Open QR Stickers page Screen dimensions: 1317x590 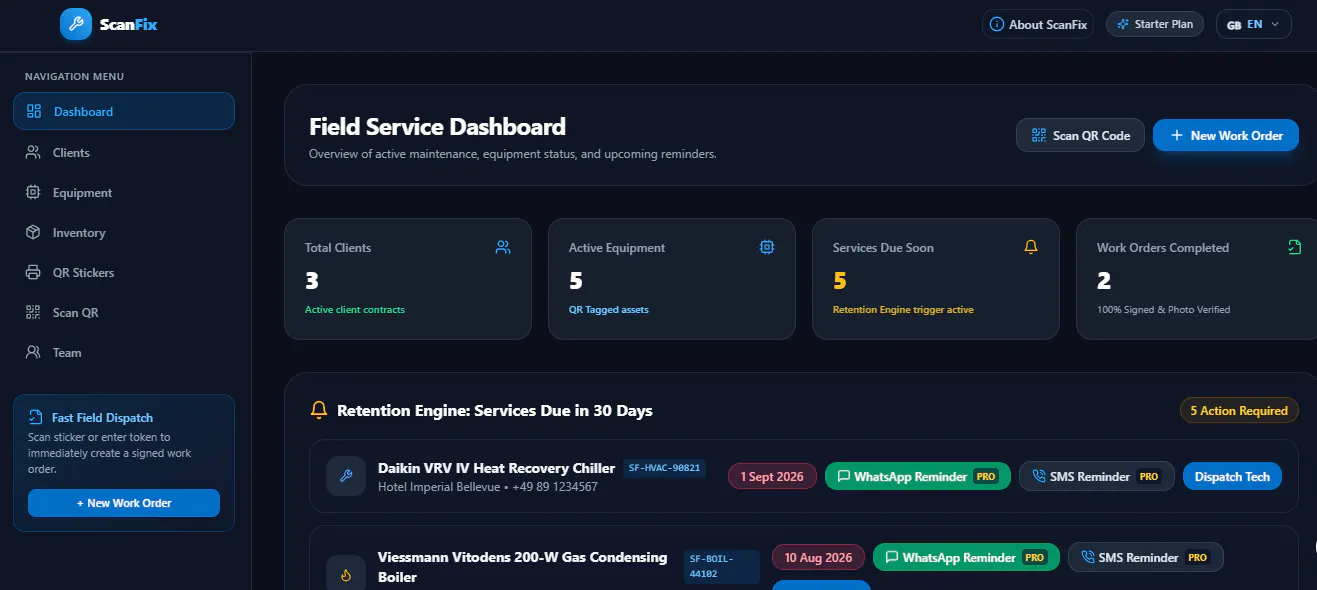point(124,272)
